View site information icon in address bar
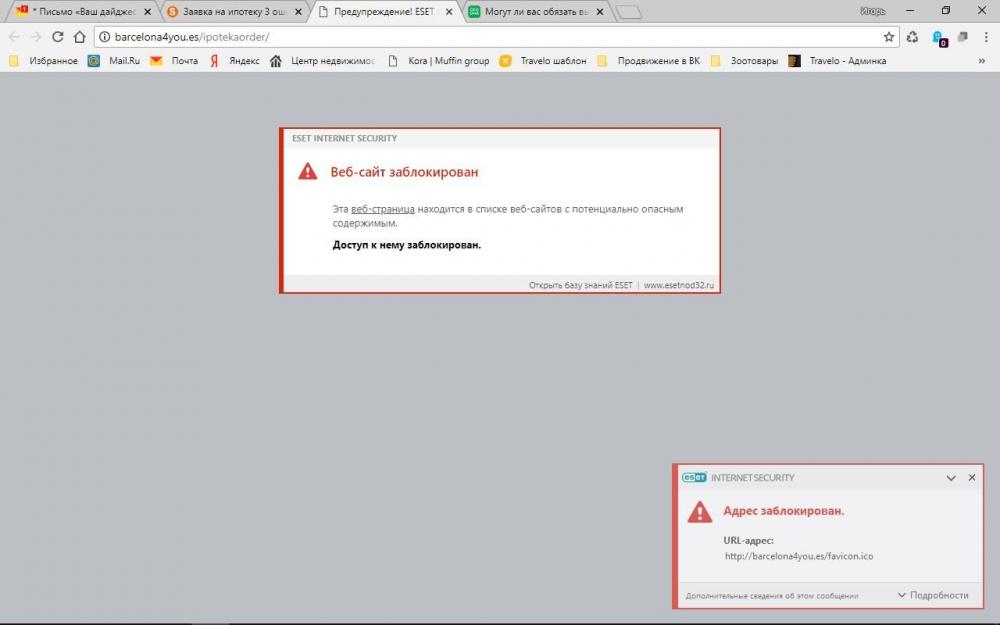 [x=105, y=37]
